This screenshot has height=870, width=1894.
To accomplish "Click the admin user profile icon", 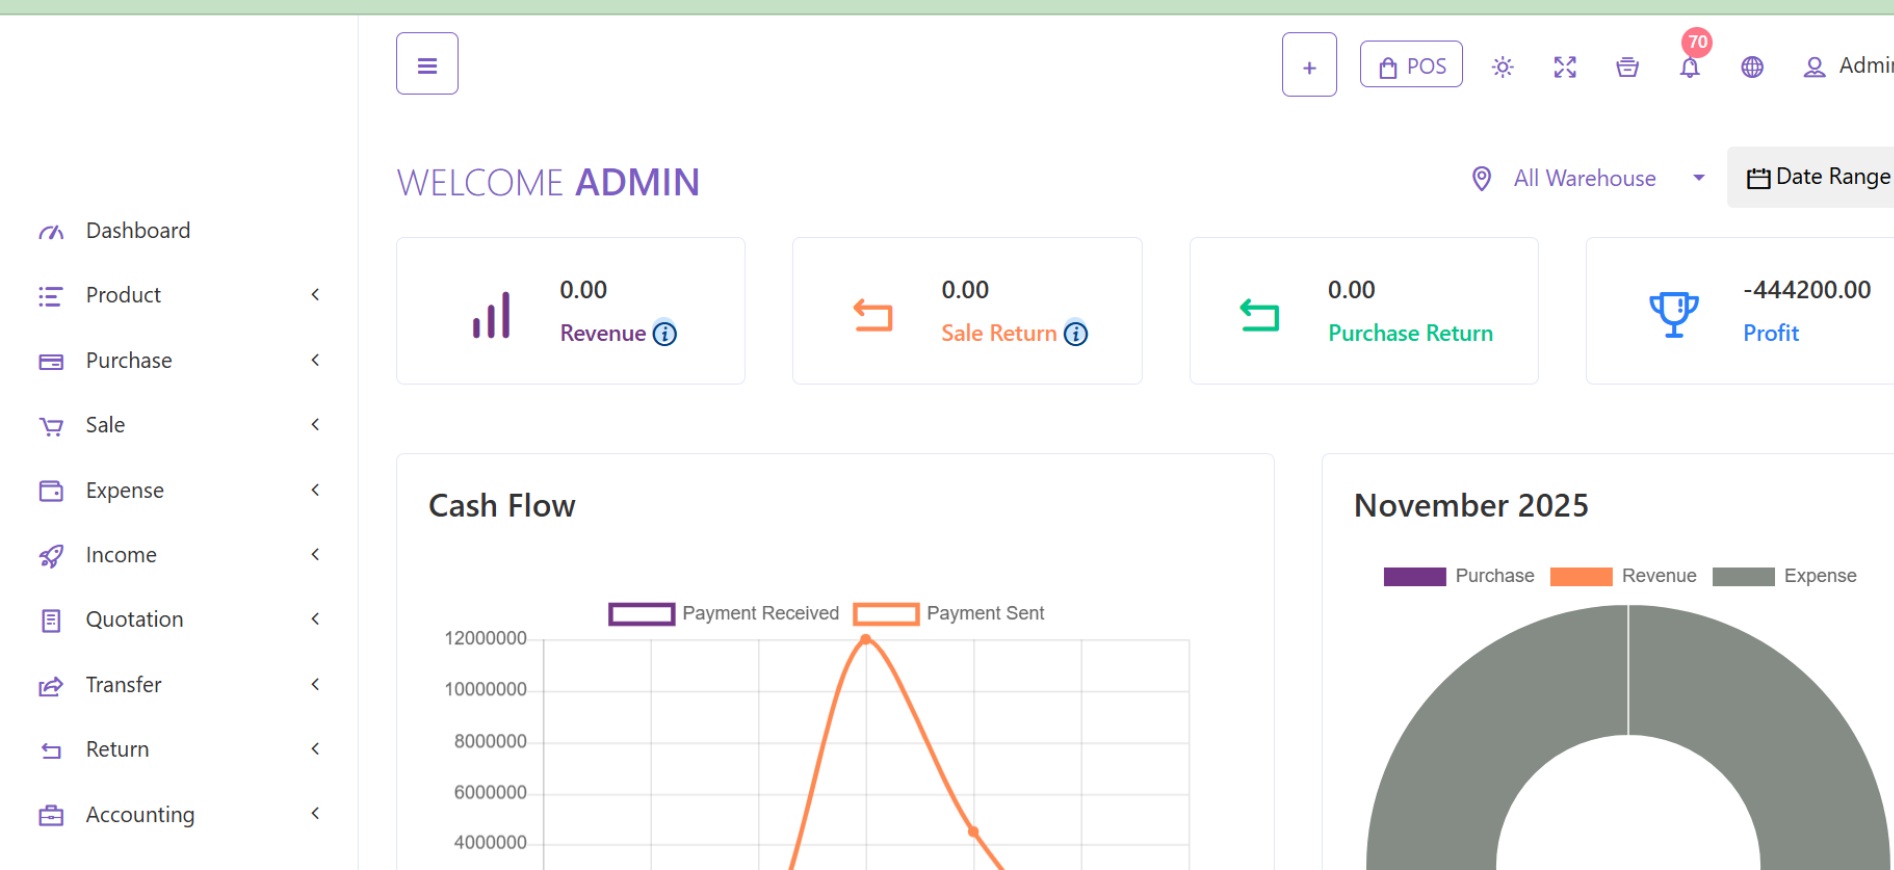I will [x=1814, y=67].
